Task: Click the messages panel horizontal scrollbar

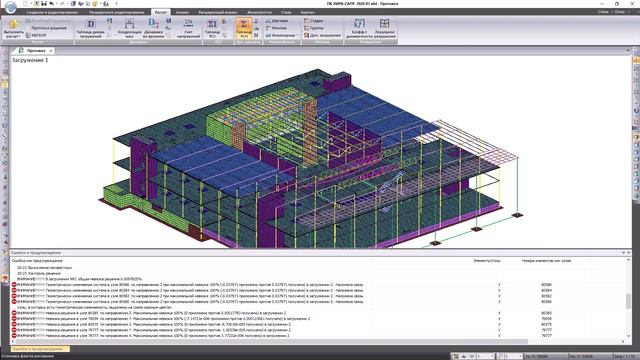Action: [x=271, y=341]
